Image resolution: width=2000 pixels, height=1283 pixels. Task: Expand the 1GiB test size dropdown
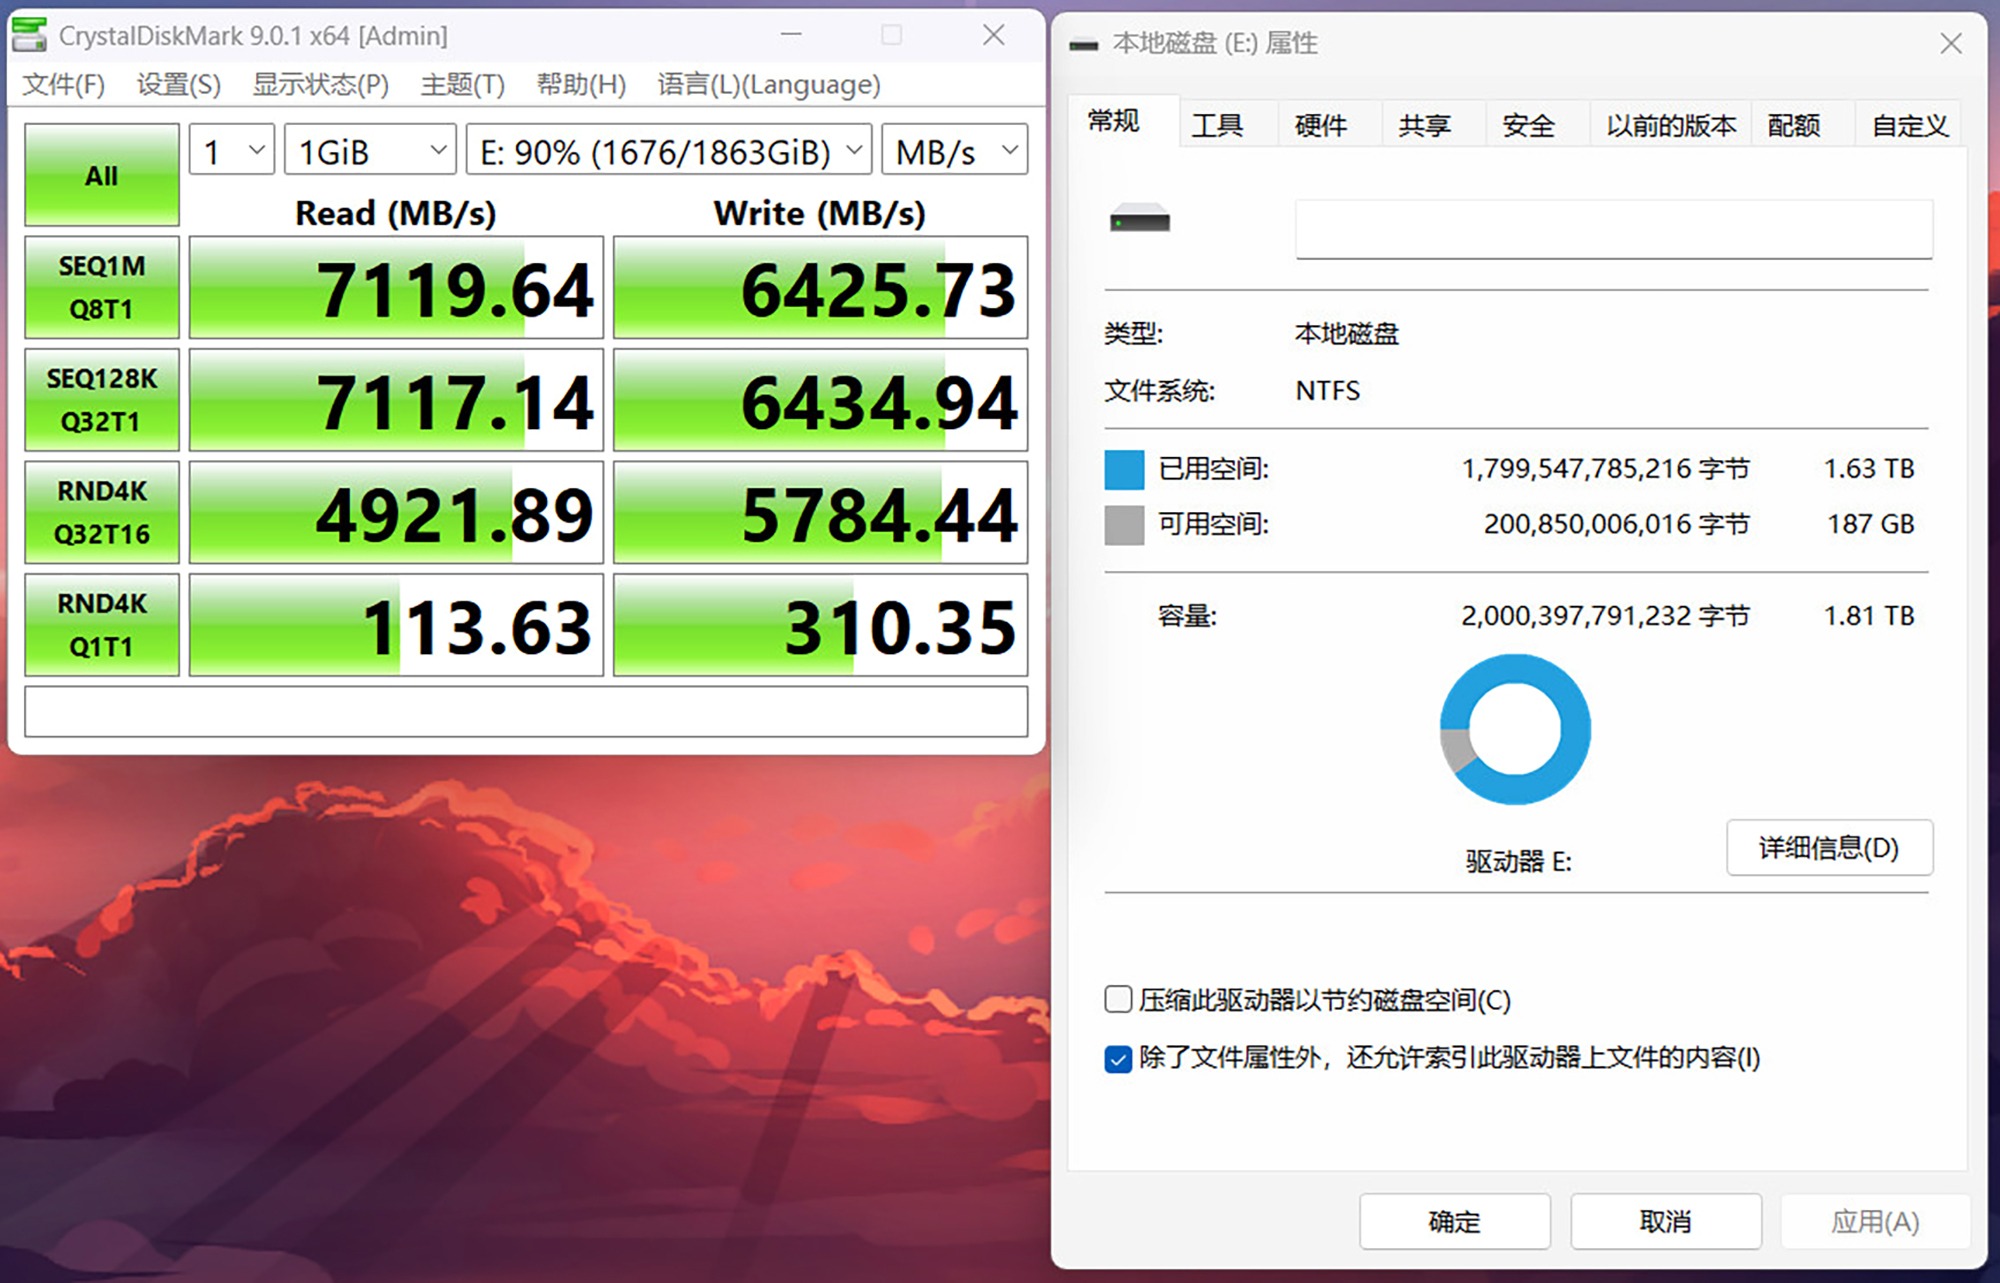pos(370,151)
